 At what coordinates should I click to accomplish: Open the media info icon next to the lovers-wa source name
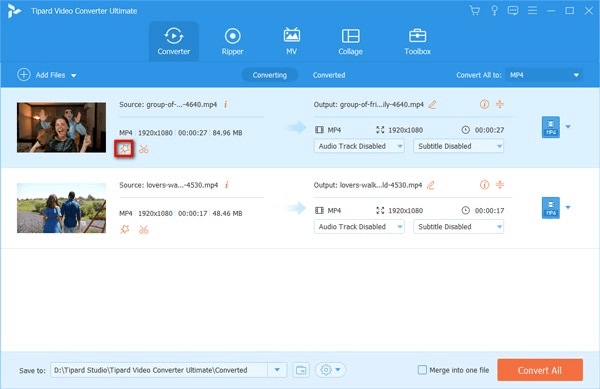pyautogui.click(x=227, y=185)
